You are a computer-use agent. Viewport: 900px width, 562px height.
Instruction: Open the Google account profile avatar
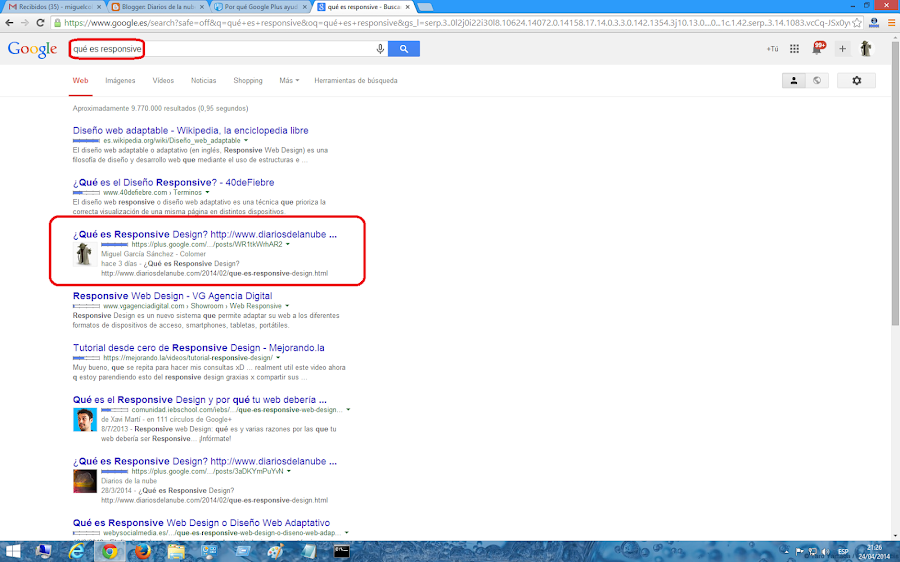pos(866,49)
